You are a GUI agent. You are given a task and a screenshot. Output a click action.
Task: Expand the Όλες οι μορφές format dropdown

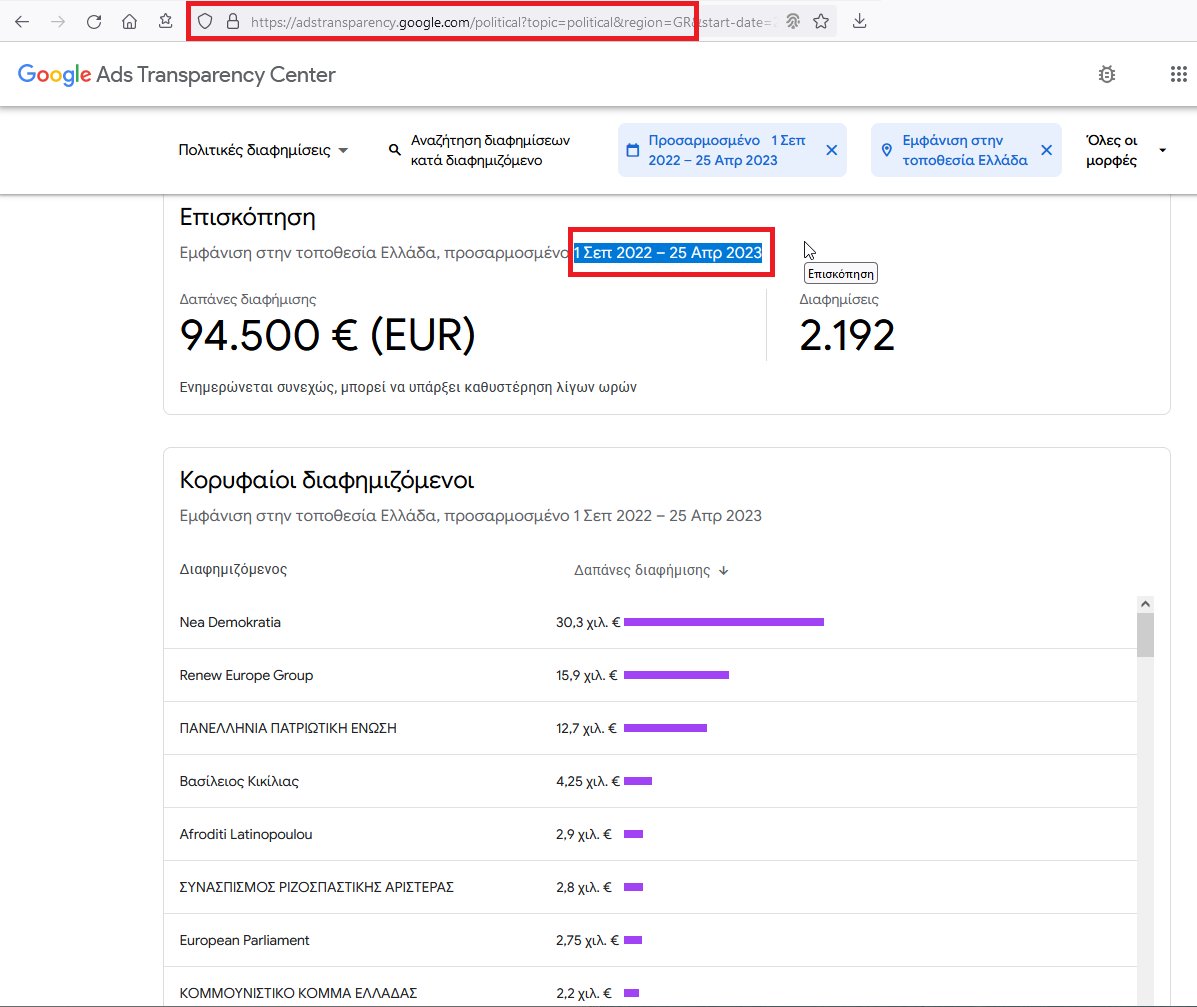(x=1126, y=150)
